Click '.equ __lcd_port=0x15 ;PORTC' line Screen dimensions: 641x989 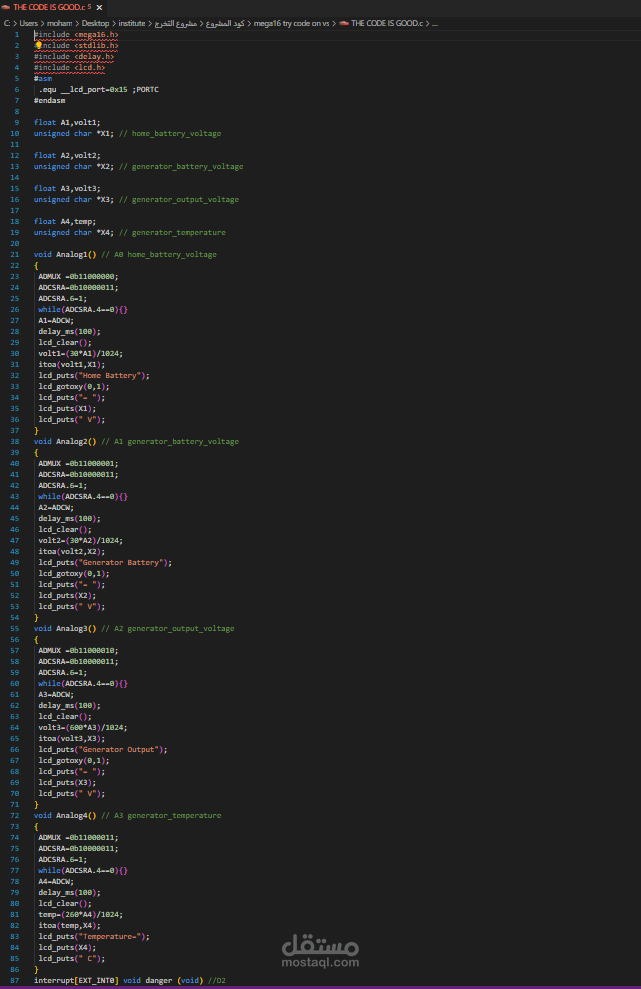(x=98, y=90)
